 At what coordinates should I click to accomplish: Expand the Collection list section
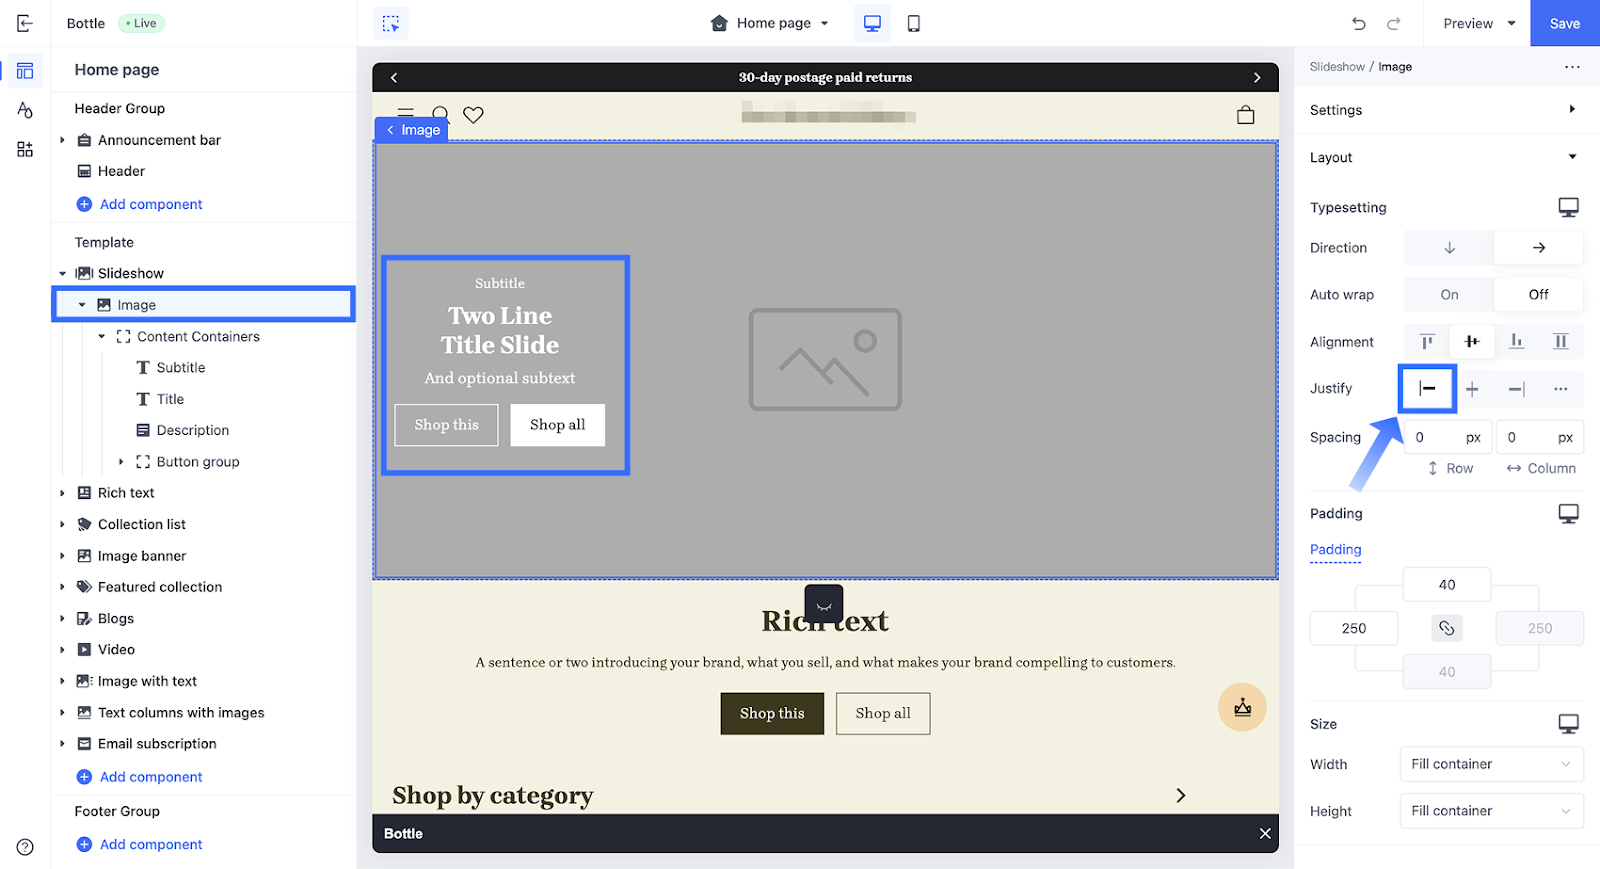[62, 524]
